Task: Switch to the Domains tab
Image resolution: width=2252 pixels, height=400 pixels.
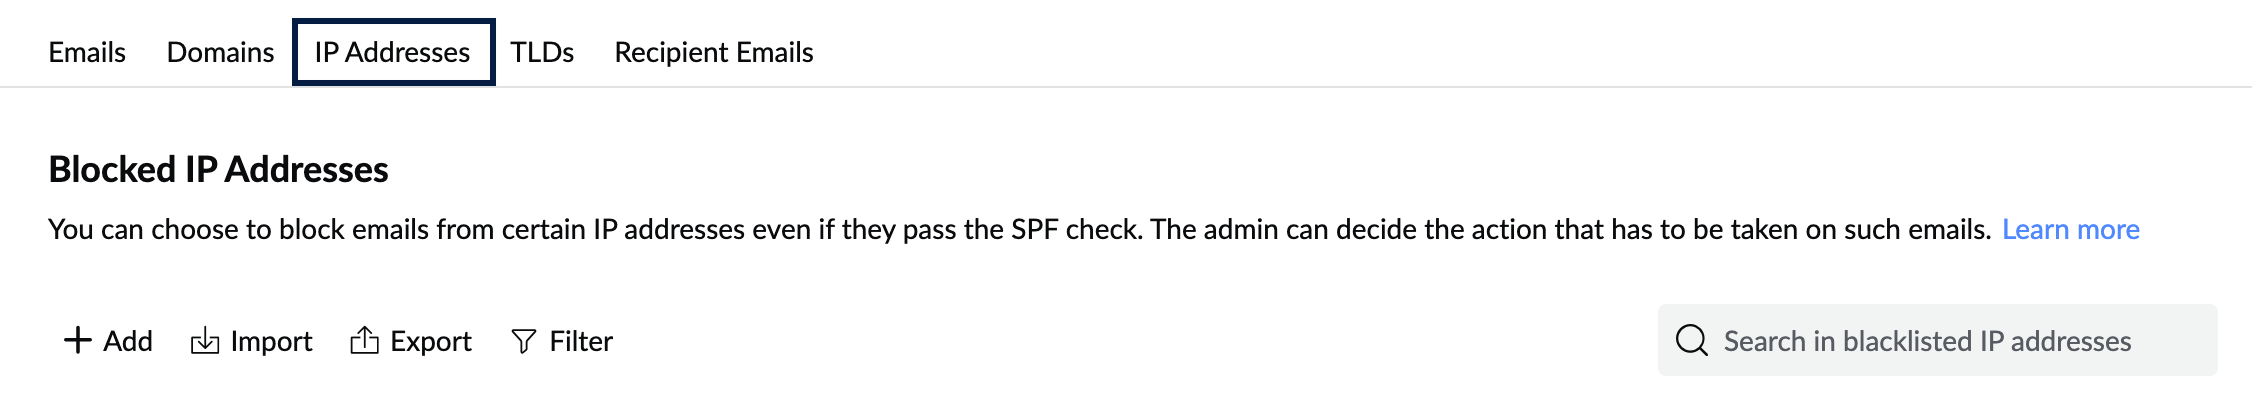Action: point(220,52)
